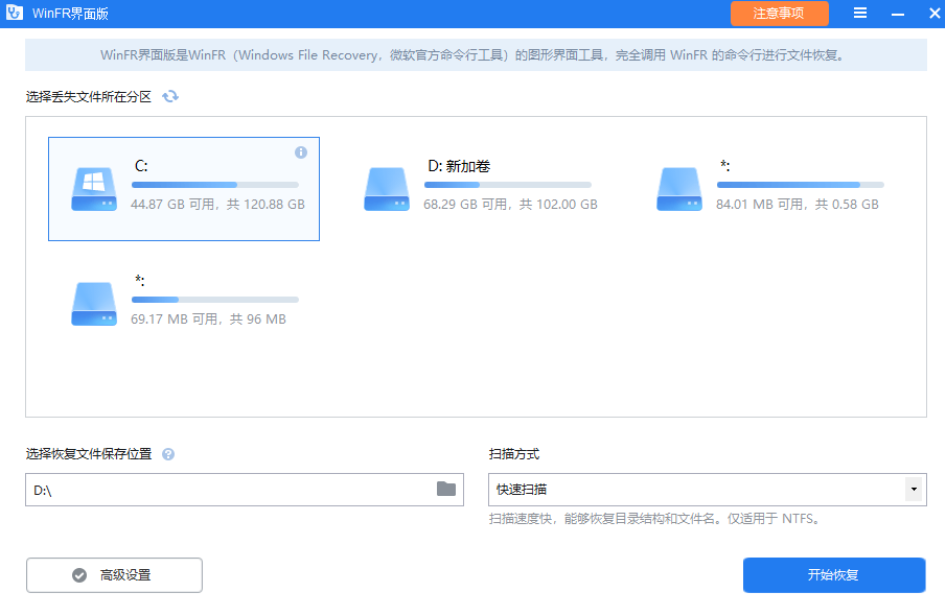Click the D: 新加卷 drive label
Image resolution: width=945 pixels, height=614 pixels.
pyautogui.click(x=459, y=166)
